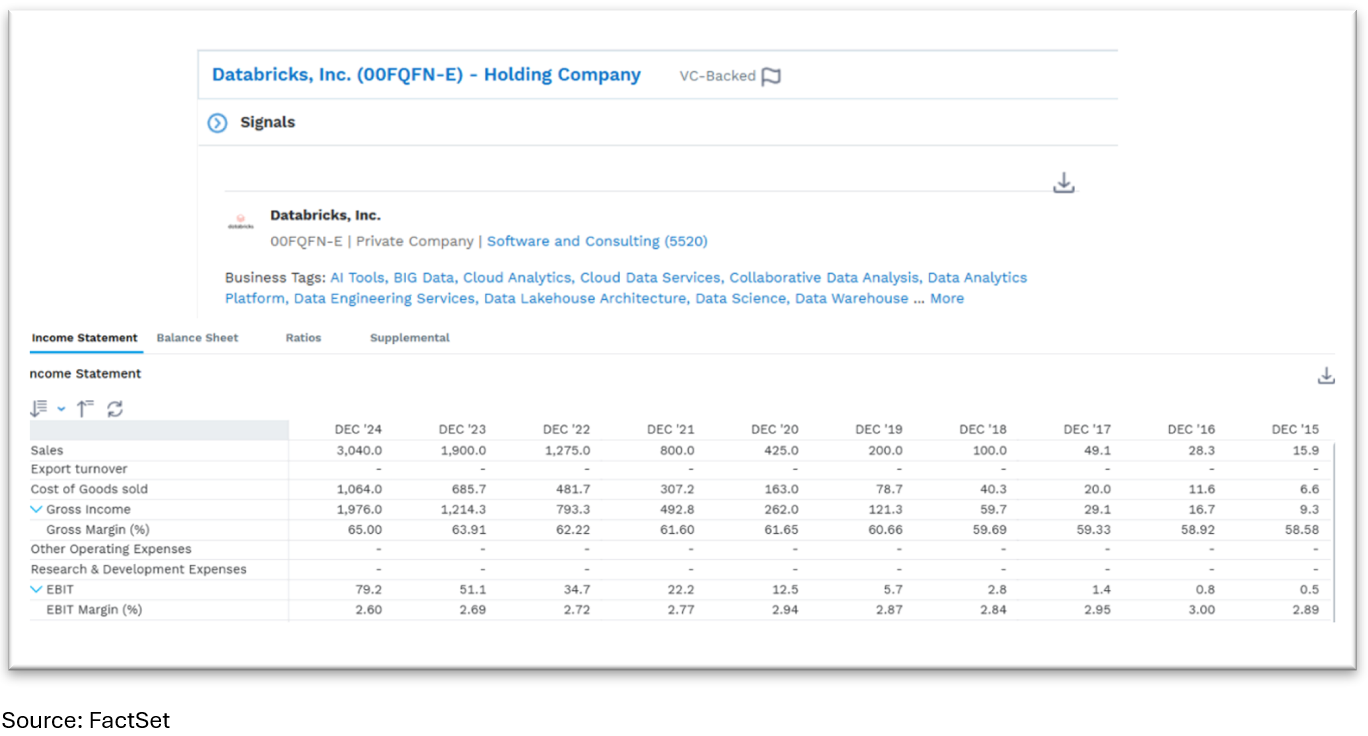This screenshot has height=736, width=1368.
Task: Click the Databricks, Inc. company name heading
Action: click(325, 215)
